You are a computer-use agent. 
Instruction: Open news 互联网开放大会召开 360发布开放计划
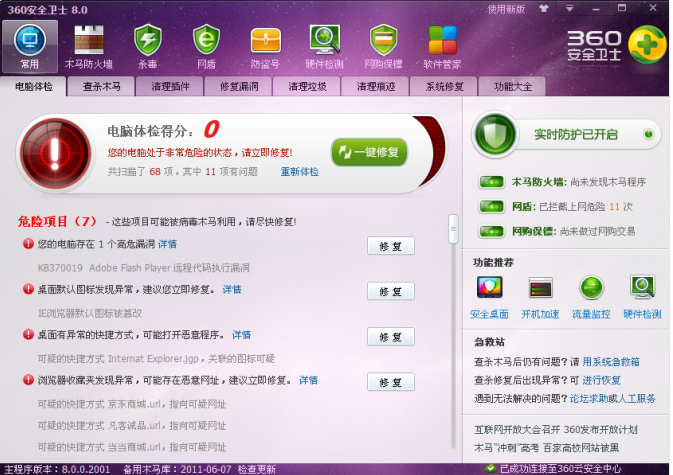(x=555, y=429)
